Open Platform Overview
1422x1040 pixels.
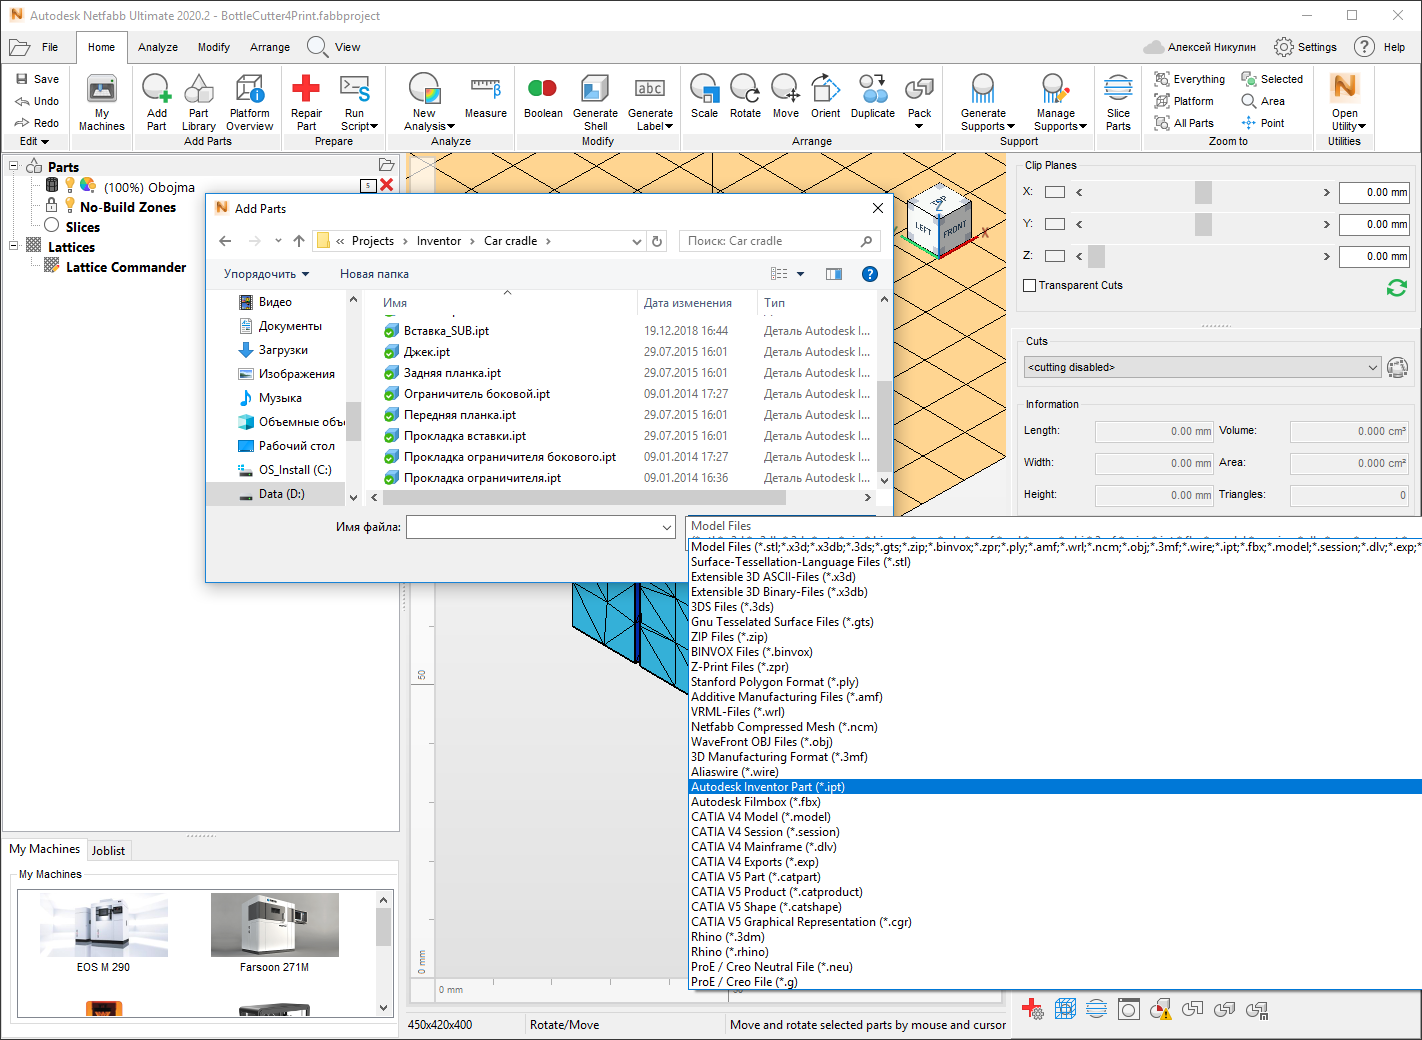click(x=249, y=102)
